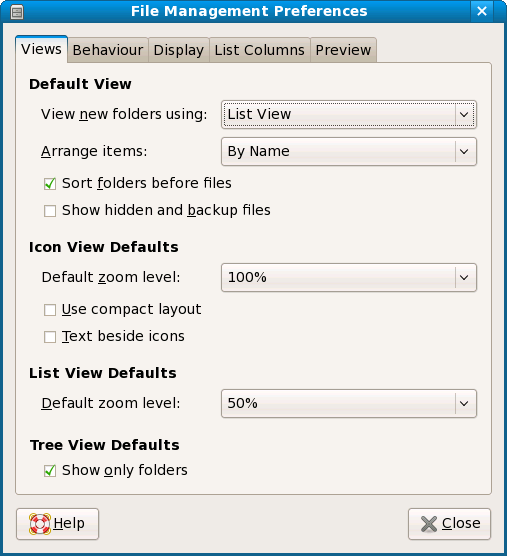Expand the Arrange items combo box
Viewport: 507px width, 556px height.
pos(349,152)
